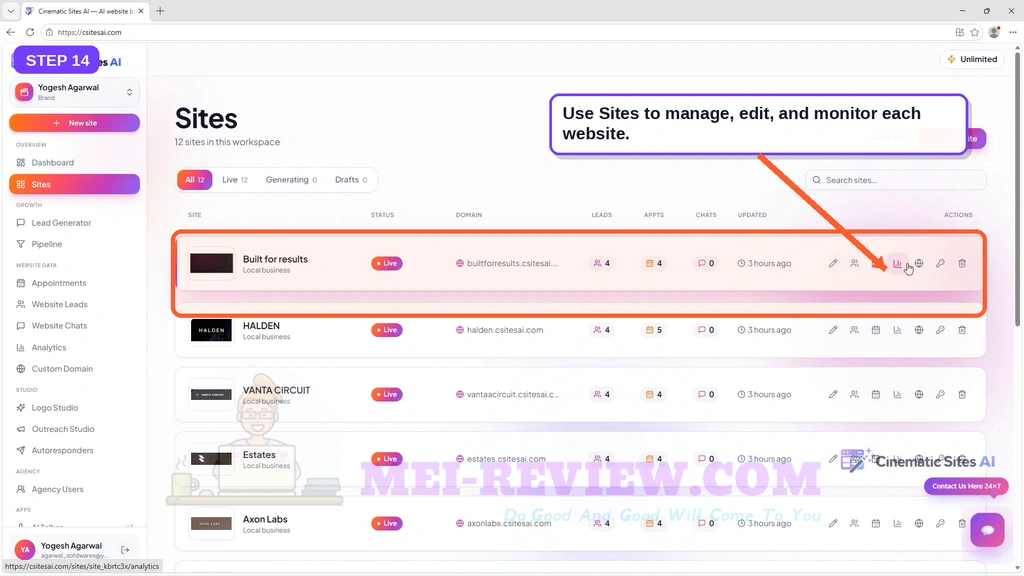The image size is (1024, 576).
Task: Open the browser settings and more menu
Action: coord(1013,32)
